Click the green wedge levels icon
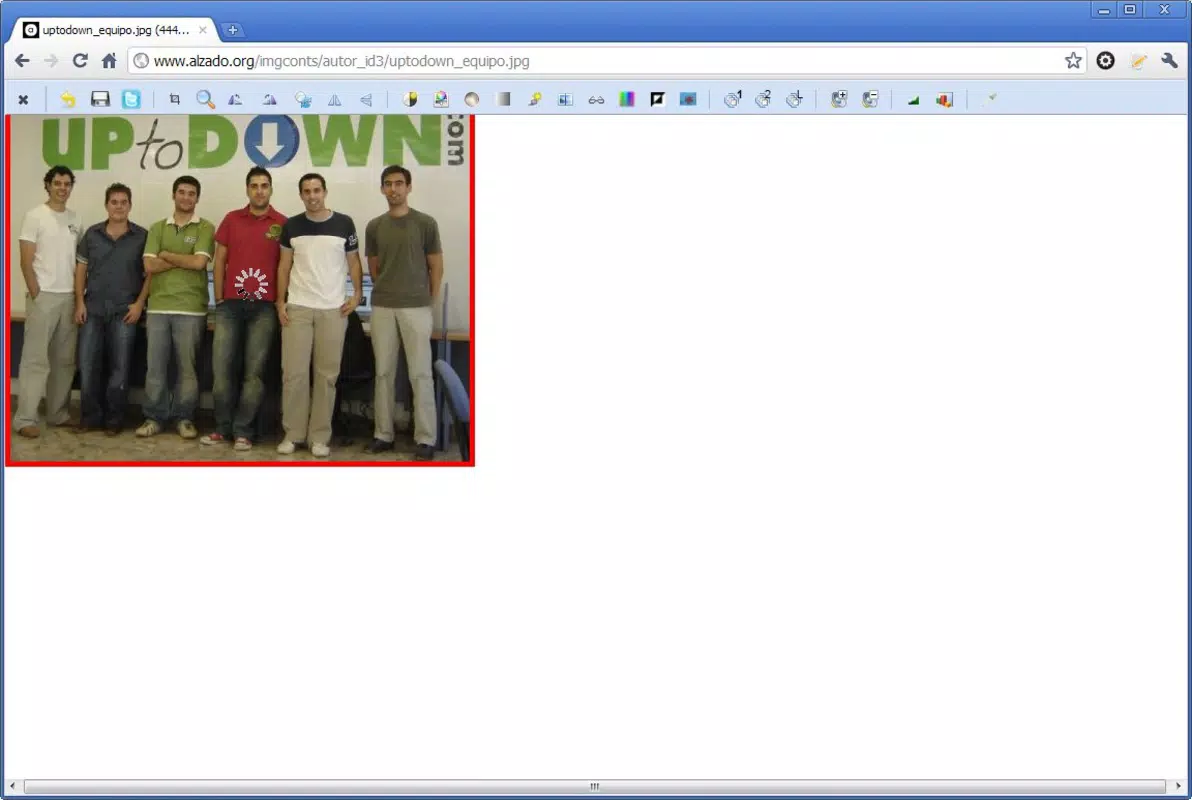The image size is (1192, 800). point(914,100)
